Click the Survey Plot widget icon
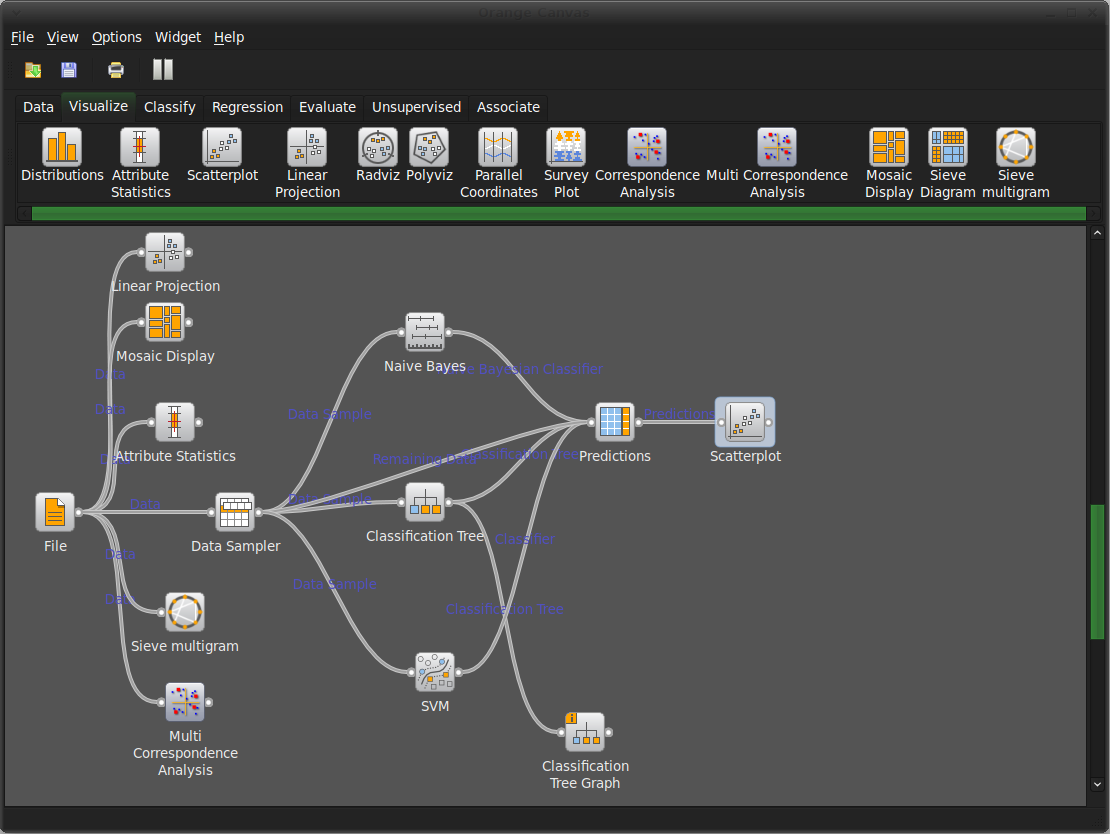 566,148
